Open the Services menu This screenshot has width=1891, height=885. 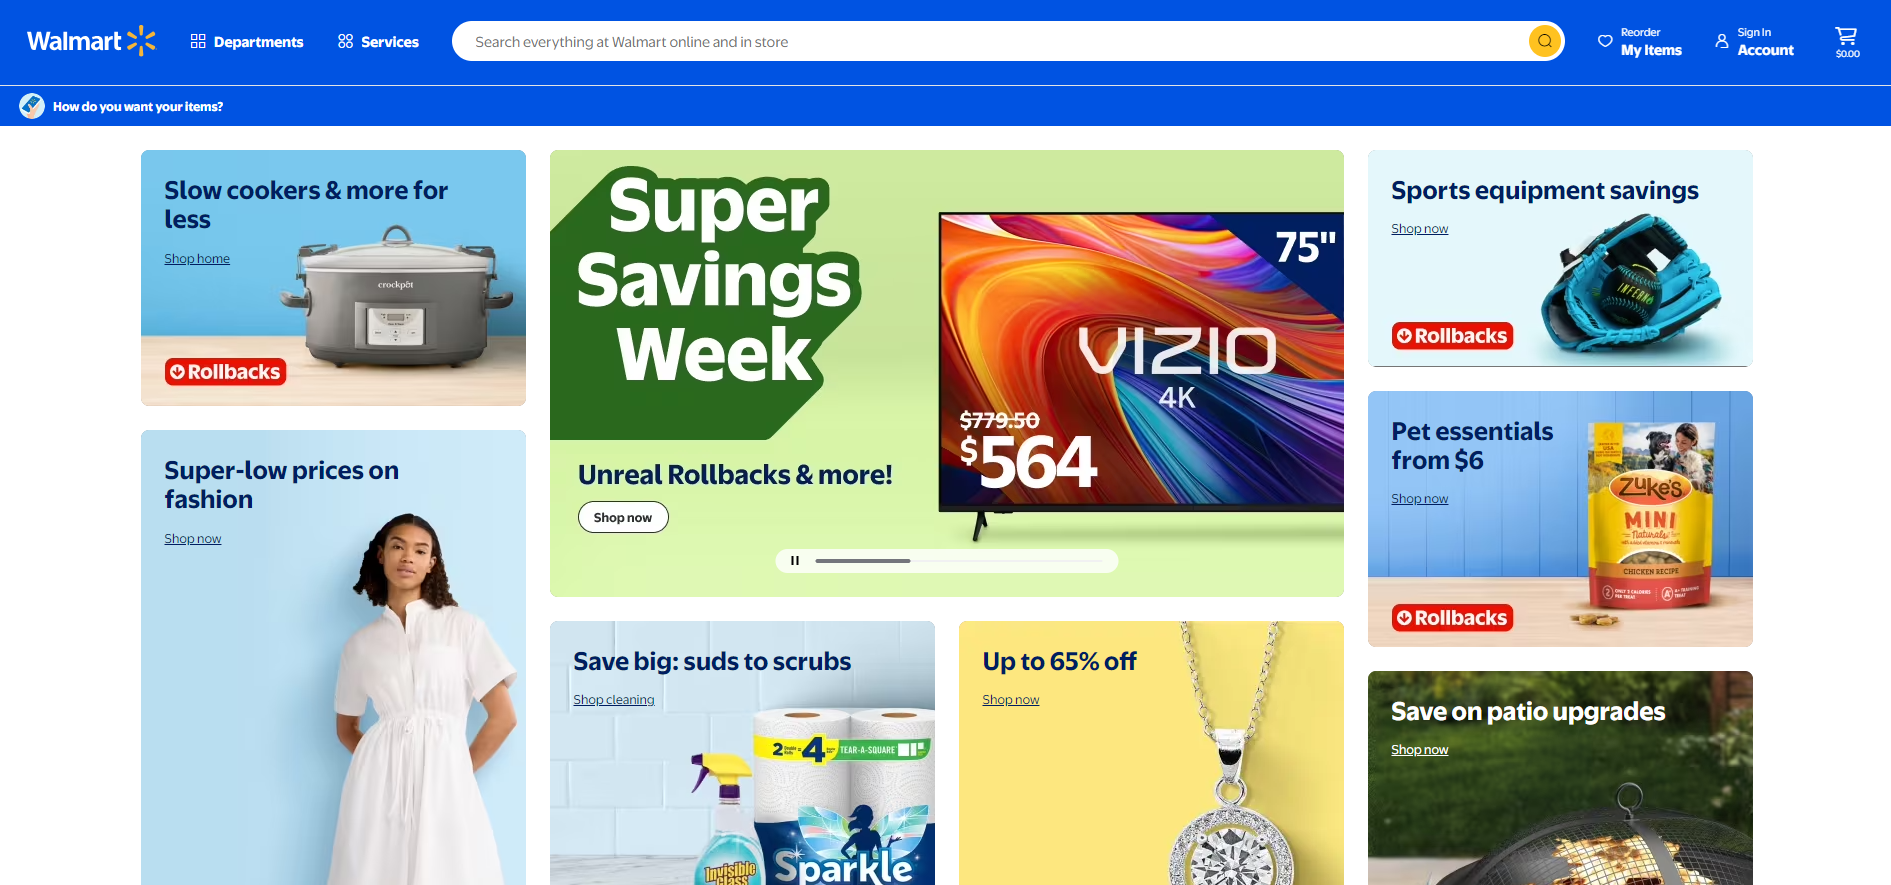(378, 42)
